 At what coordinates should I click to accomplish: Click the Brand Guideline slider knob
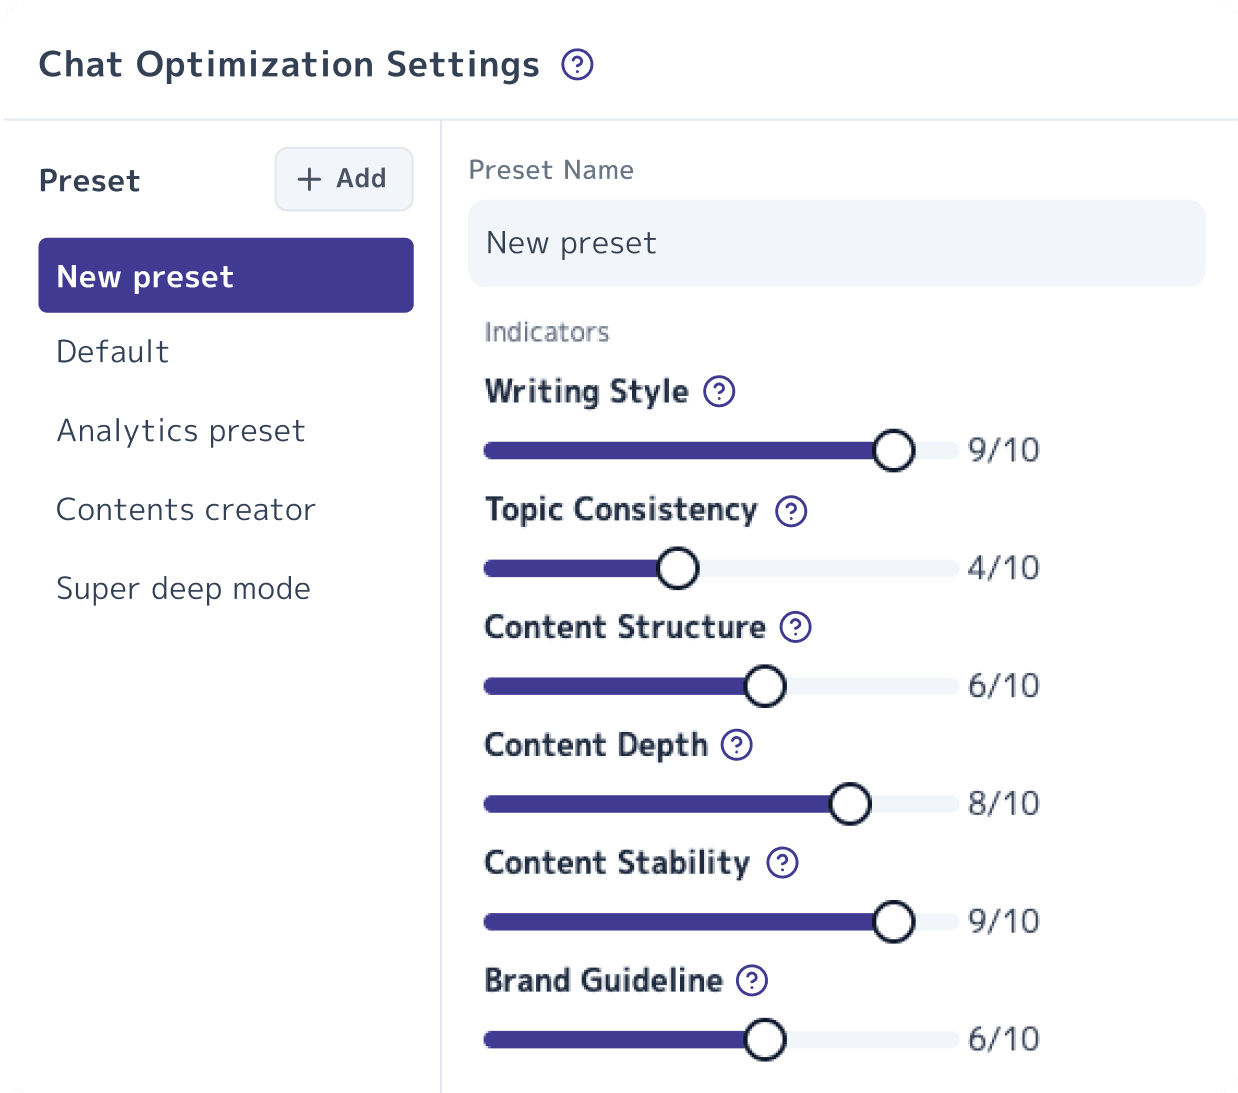pos(765,1039)
